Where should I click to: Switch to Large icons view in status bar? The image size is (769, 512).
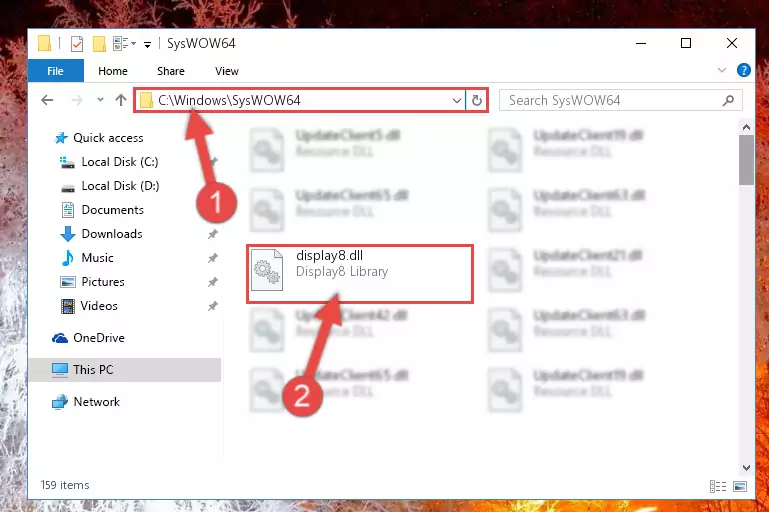point(740,486)
